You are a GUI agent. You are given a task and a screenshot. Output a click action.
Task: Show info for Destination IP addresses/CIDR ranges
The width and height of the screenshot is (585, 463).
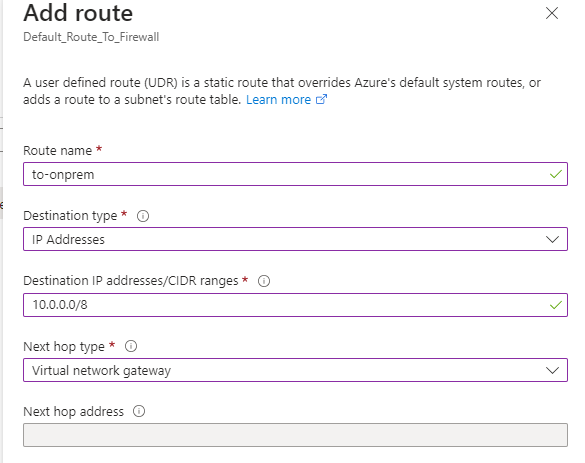click(264, 281)
